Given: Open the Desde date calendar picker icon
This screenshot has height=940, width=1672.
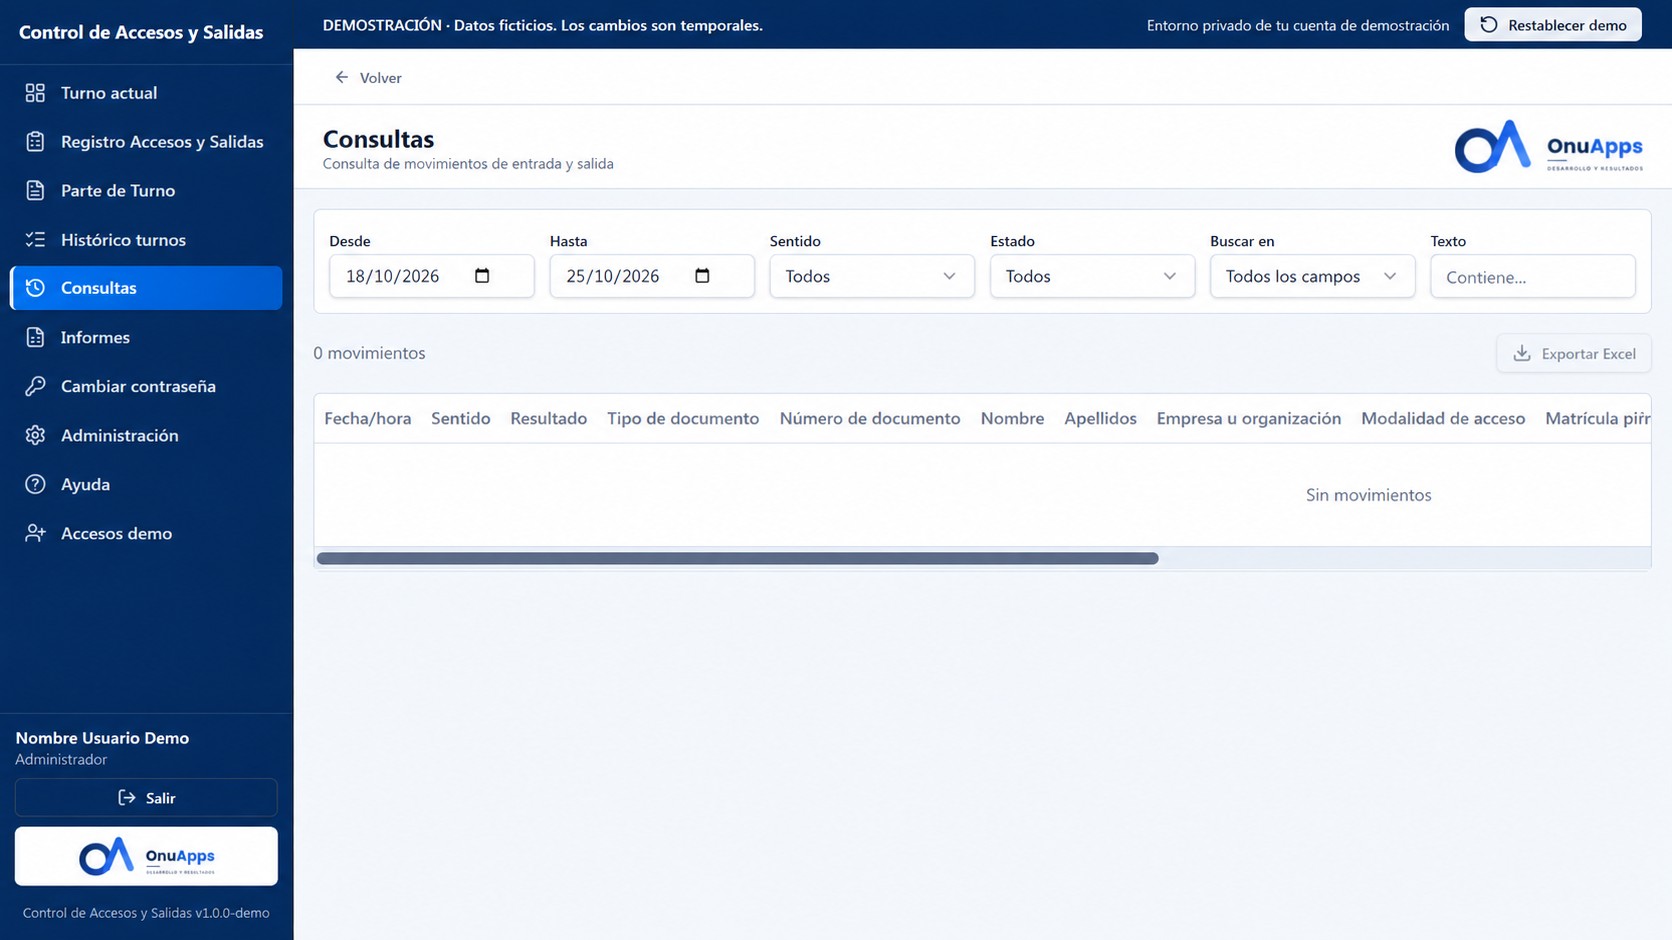Looking at the screenshot, I should click(482, 276).
